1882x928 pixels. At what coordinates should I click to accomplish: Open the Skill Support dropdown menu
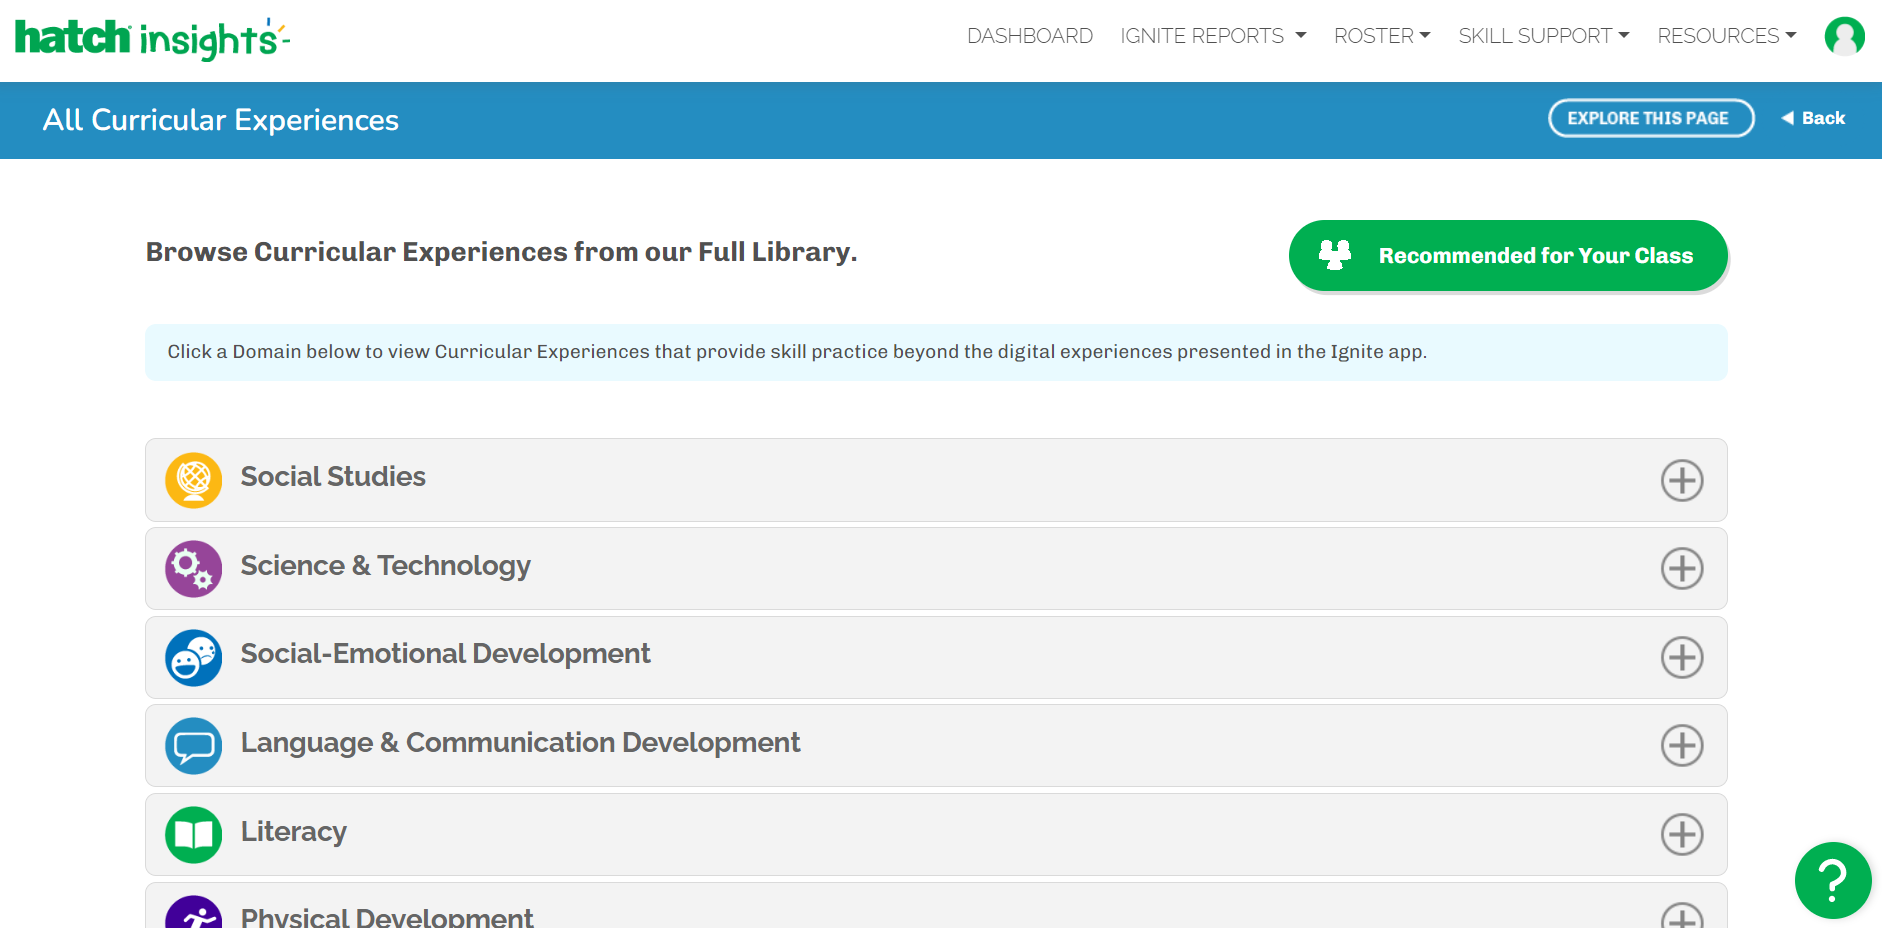(1542, 36)
